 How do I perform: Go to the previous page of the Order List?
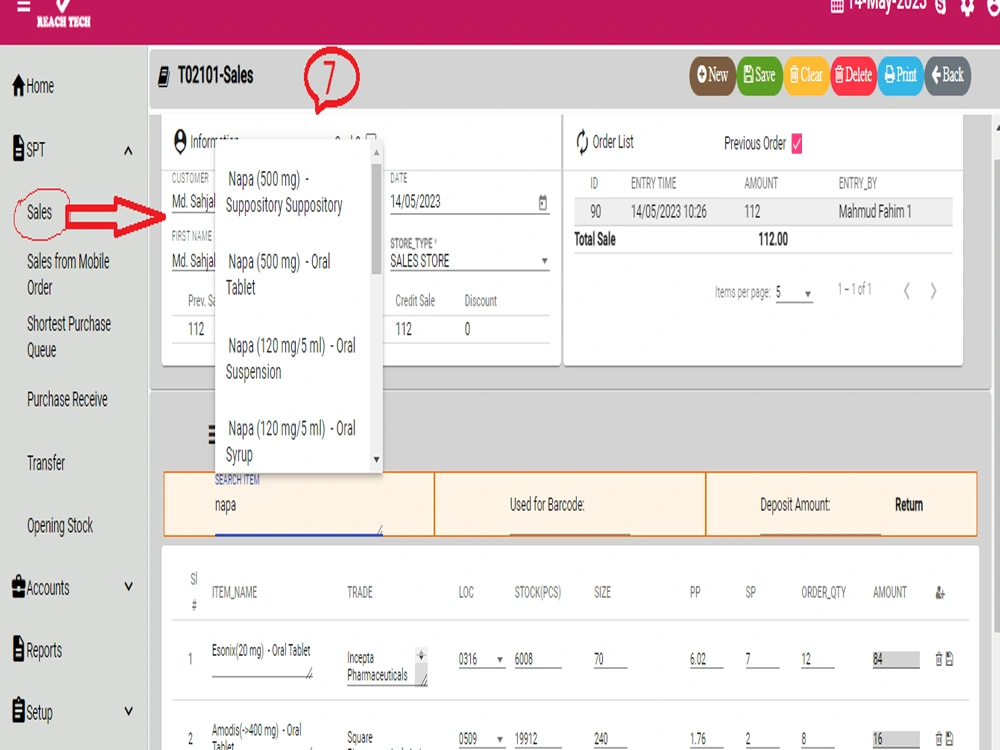tap(906, 291)
